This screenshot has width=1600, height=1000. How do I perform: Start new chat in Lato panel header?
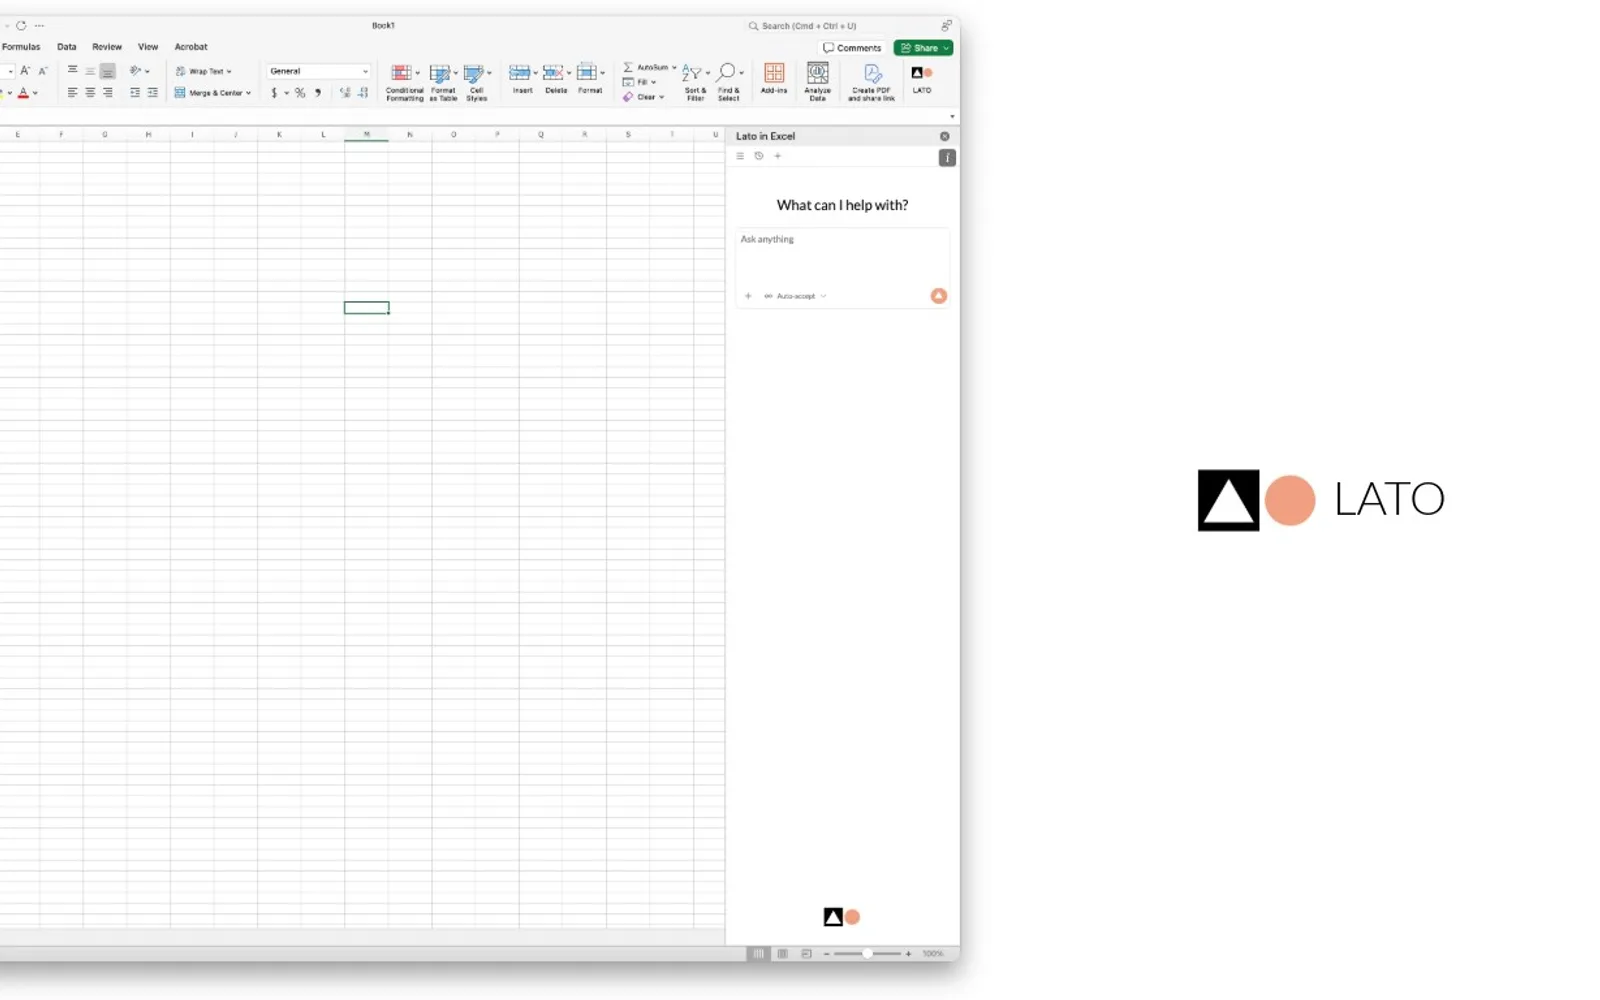coord(778,156)
